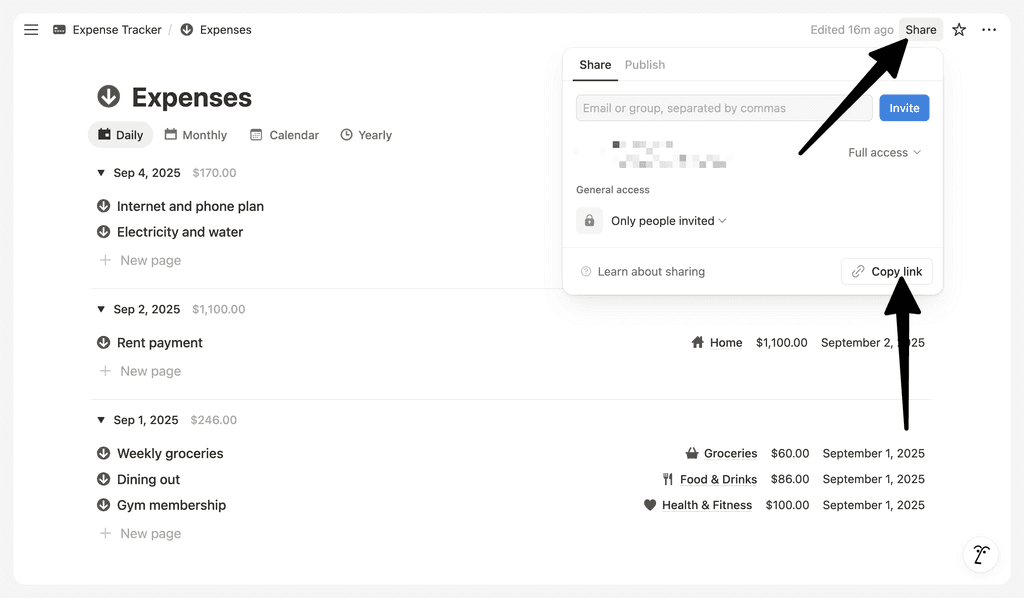1024x598 pixels.
Task: Change the Only people invited setting
Action: pos(668,220)
